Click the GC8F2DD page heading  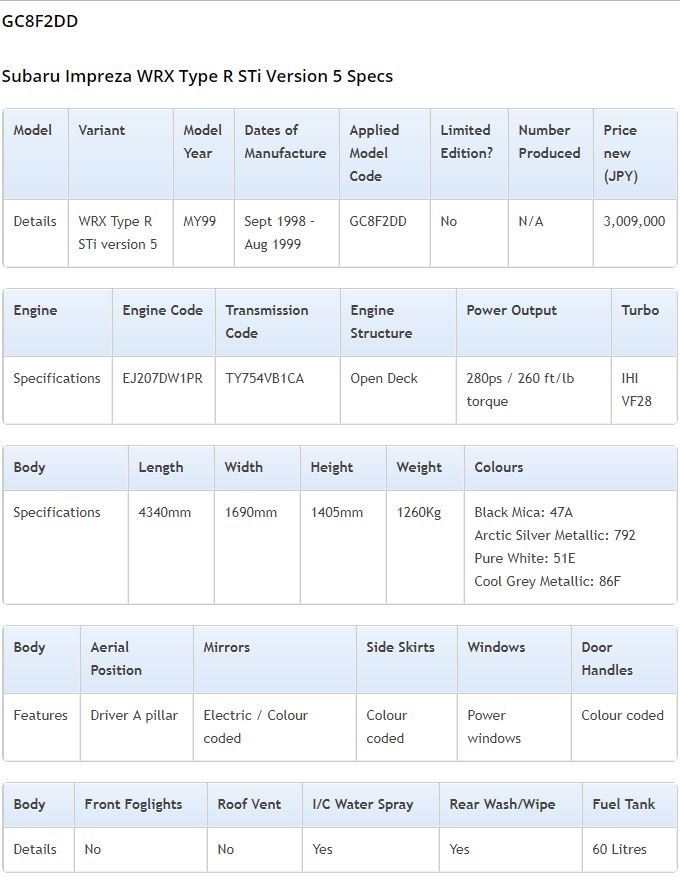(x=40, y=21)
